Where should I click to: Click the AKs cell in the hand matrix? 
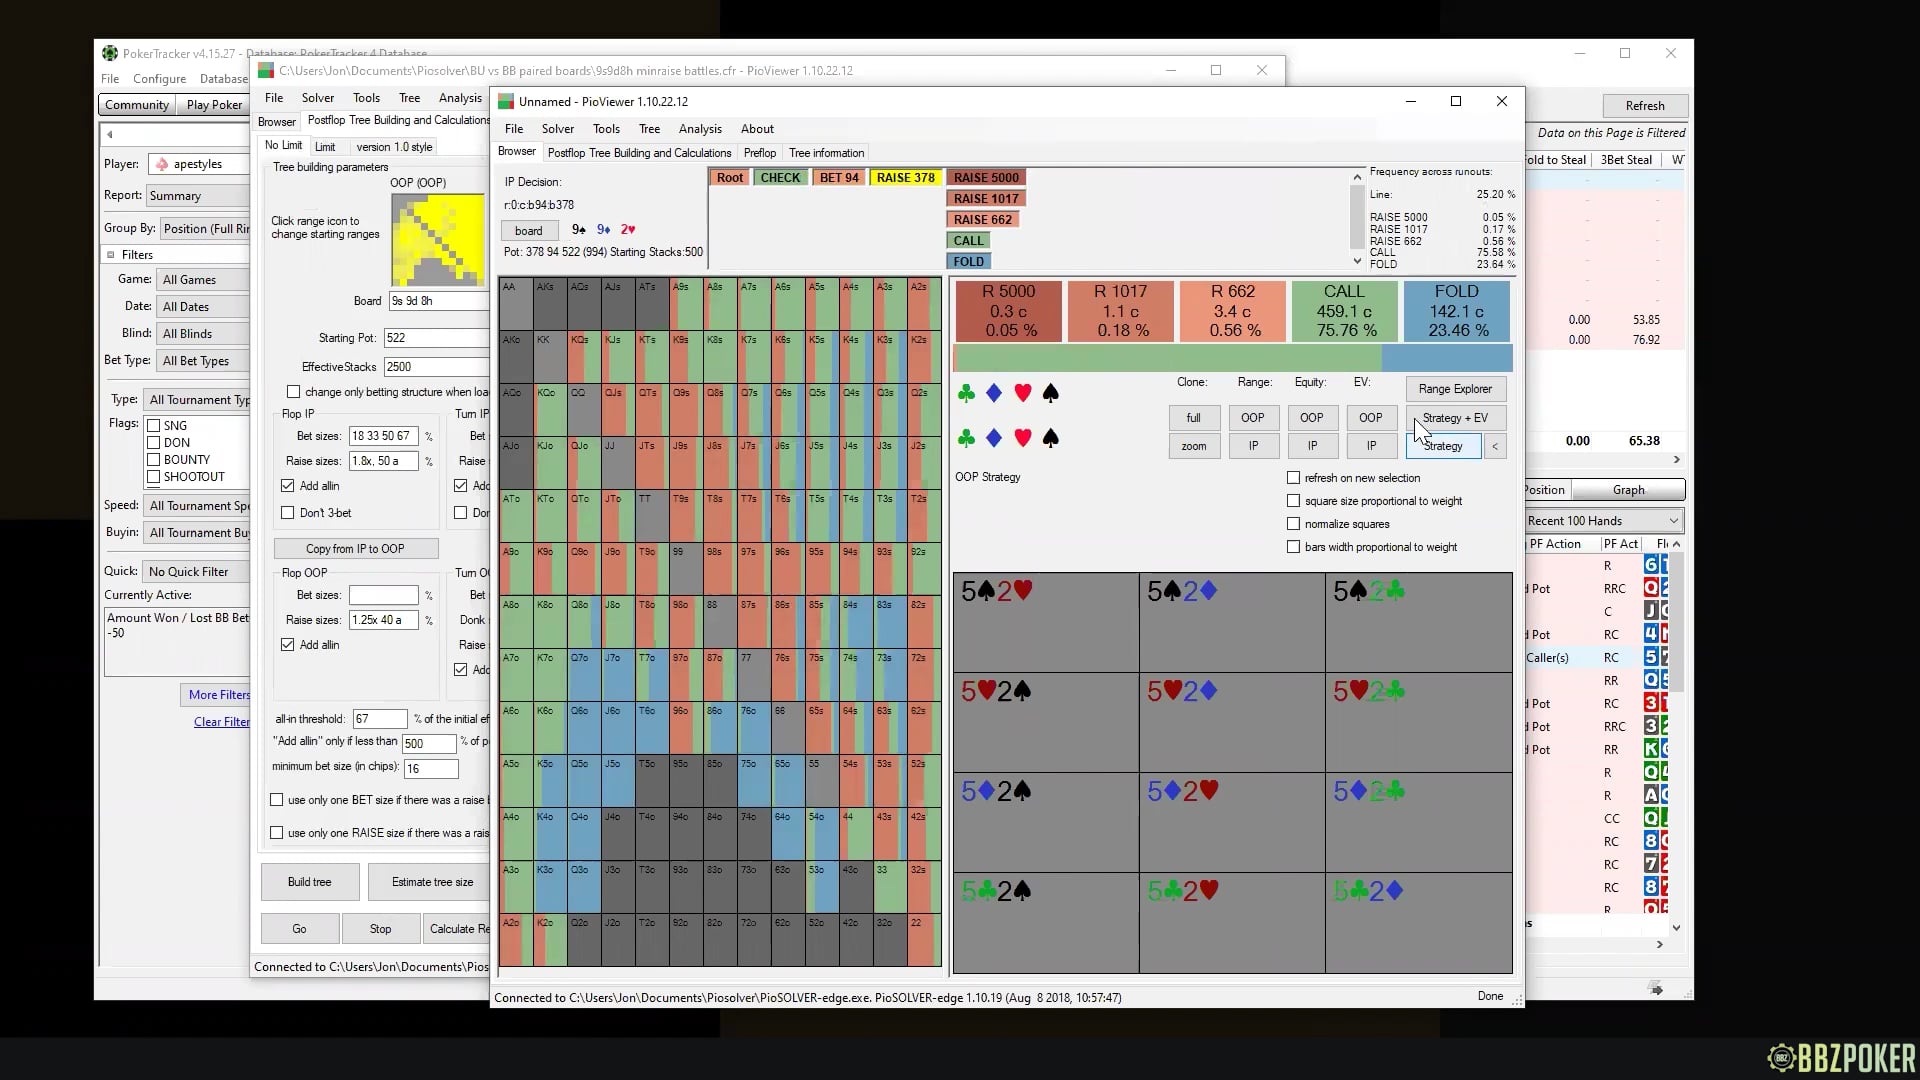coord(550,303)
